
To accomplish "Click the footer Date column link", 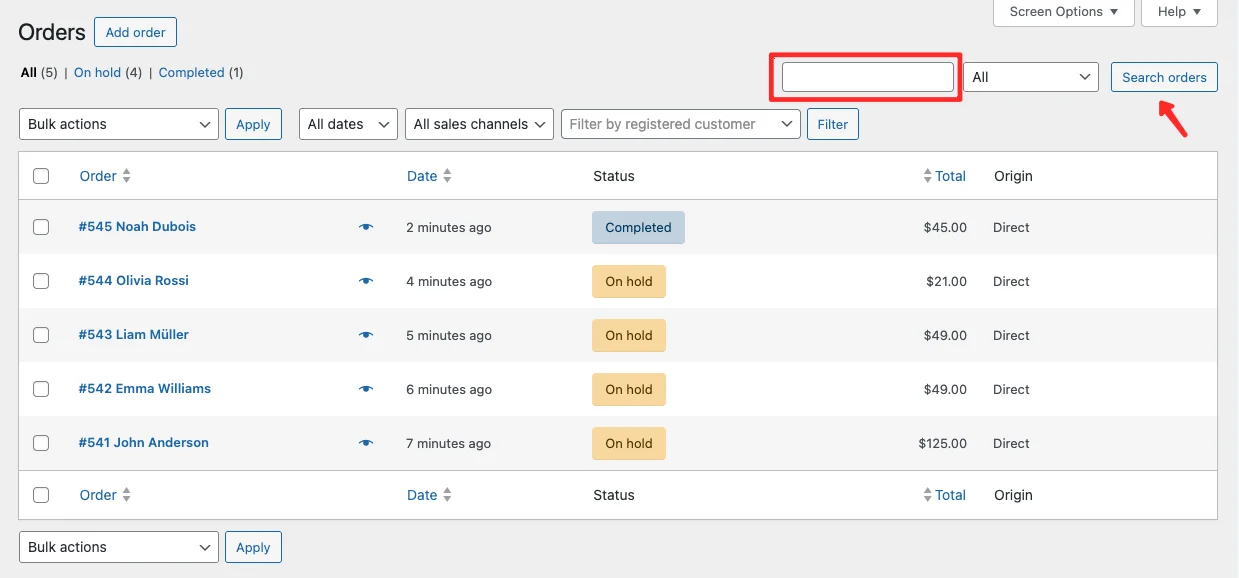I will 422,495.
